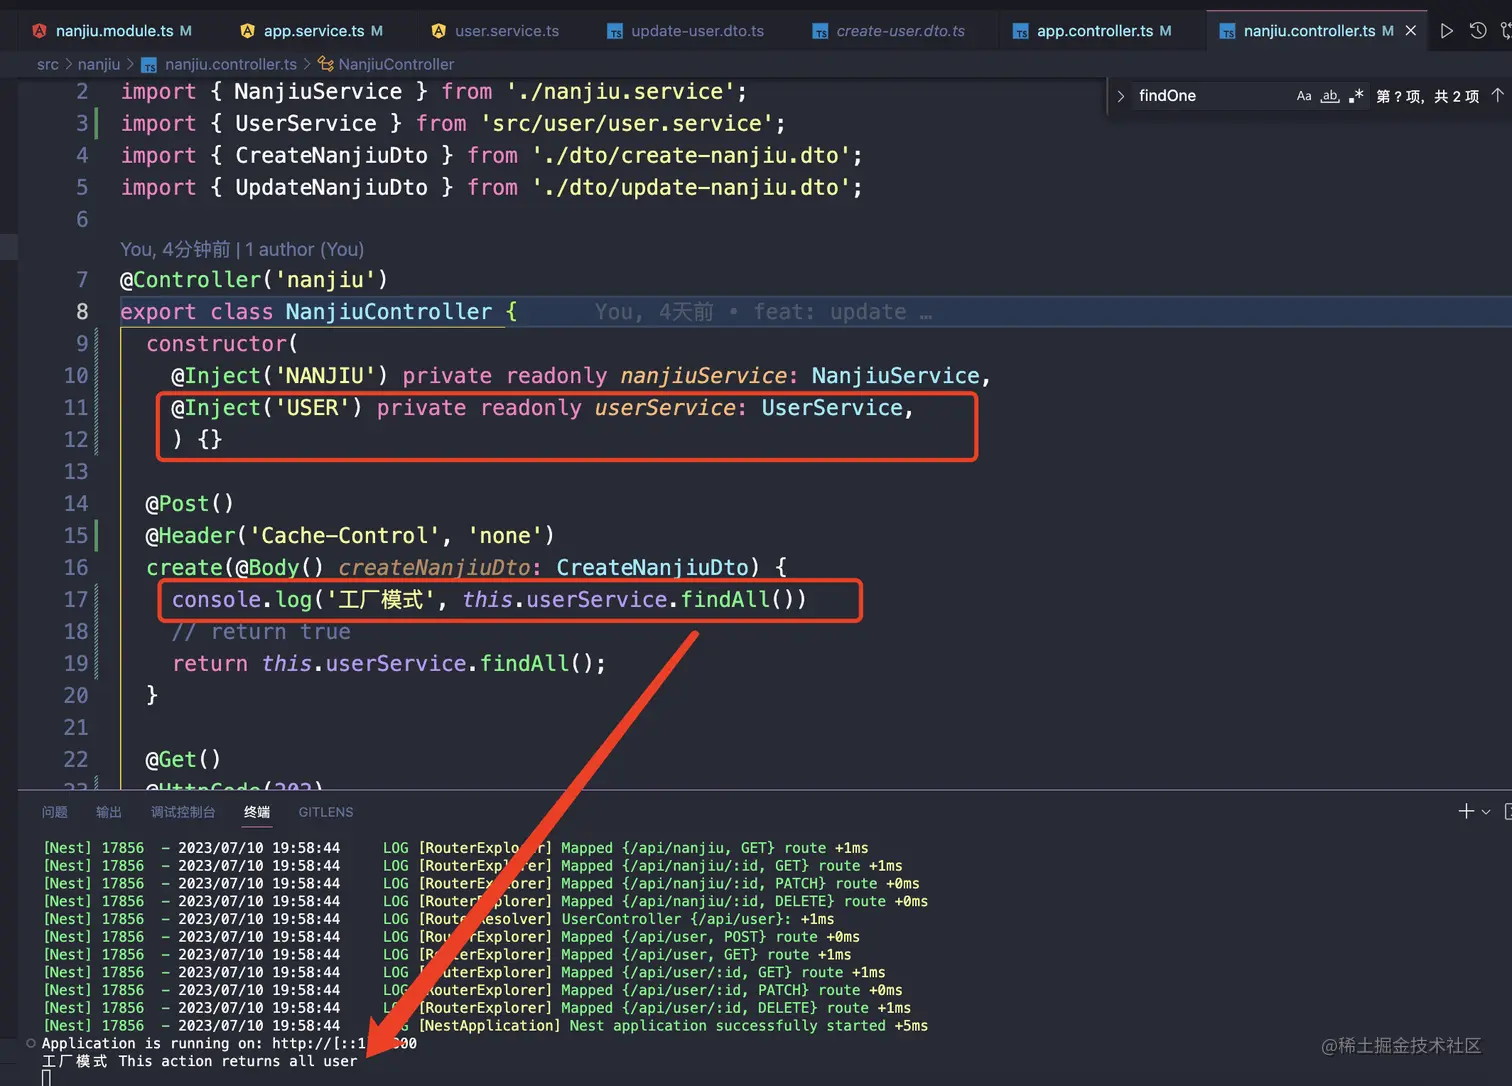Switch to the app.service.ts tab

(314, 31)
